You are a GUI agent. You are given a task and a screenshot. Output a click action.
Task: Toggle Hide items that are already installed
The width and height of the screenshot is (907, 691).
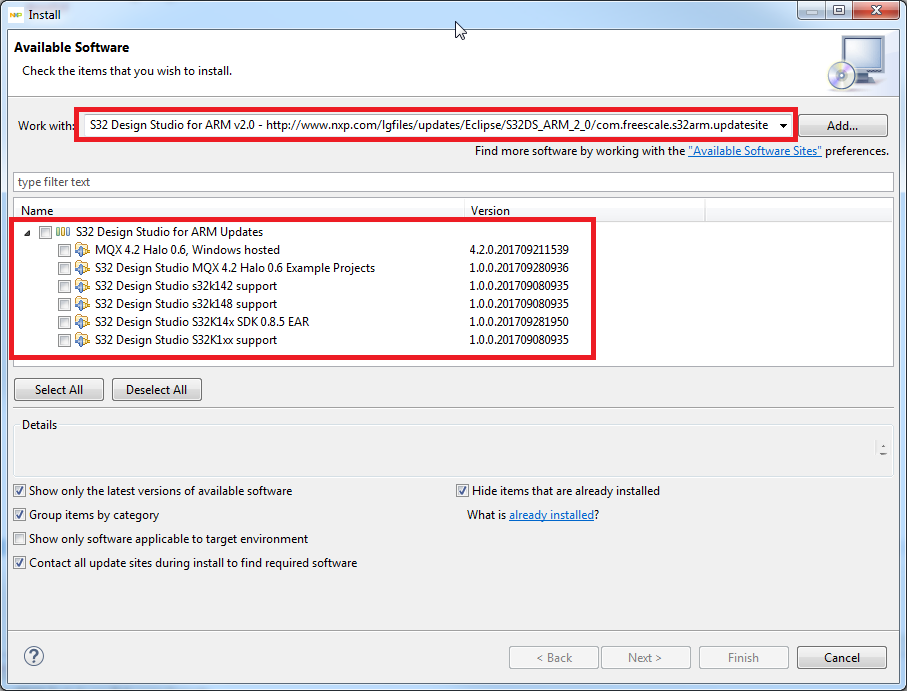coord(462,491)
